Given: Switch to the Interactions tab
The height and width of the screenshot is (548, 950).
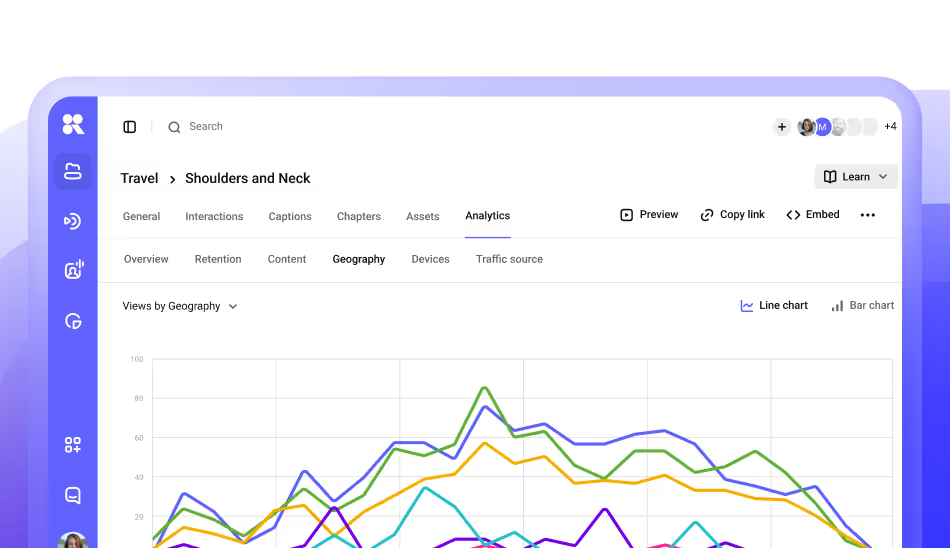Looking at the screenshot, I should coord(214,216).
